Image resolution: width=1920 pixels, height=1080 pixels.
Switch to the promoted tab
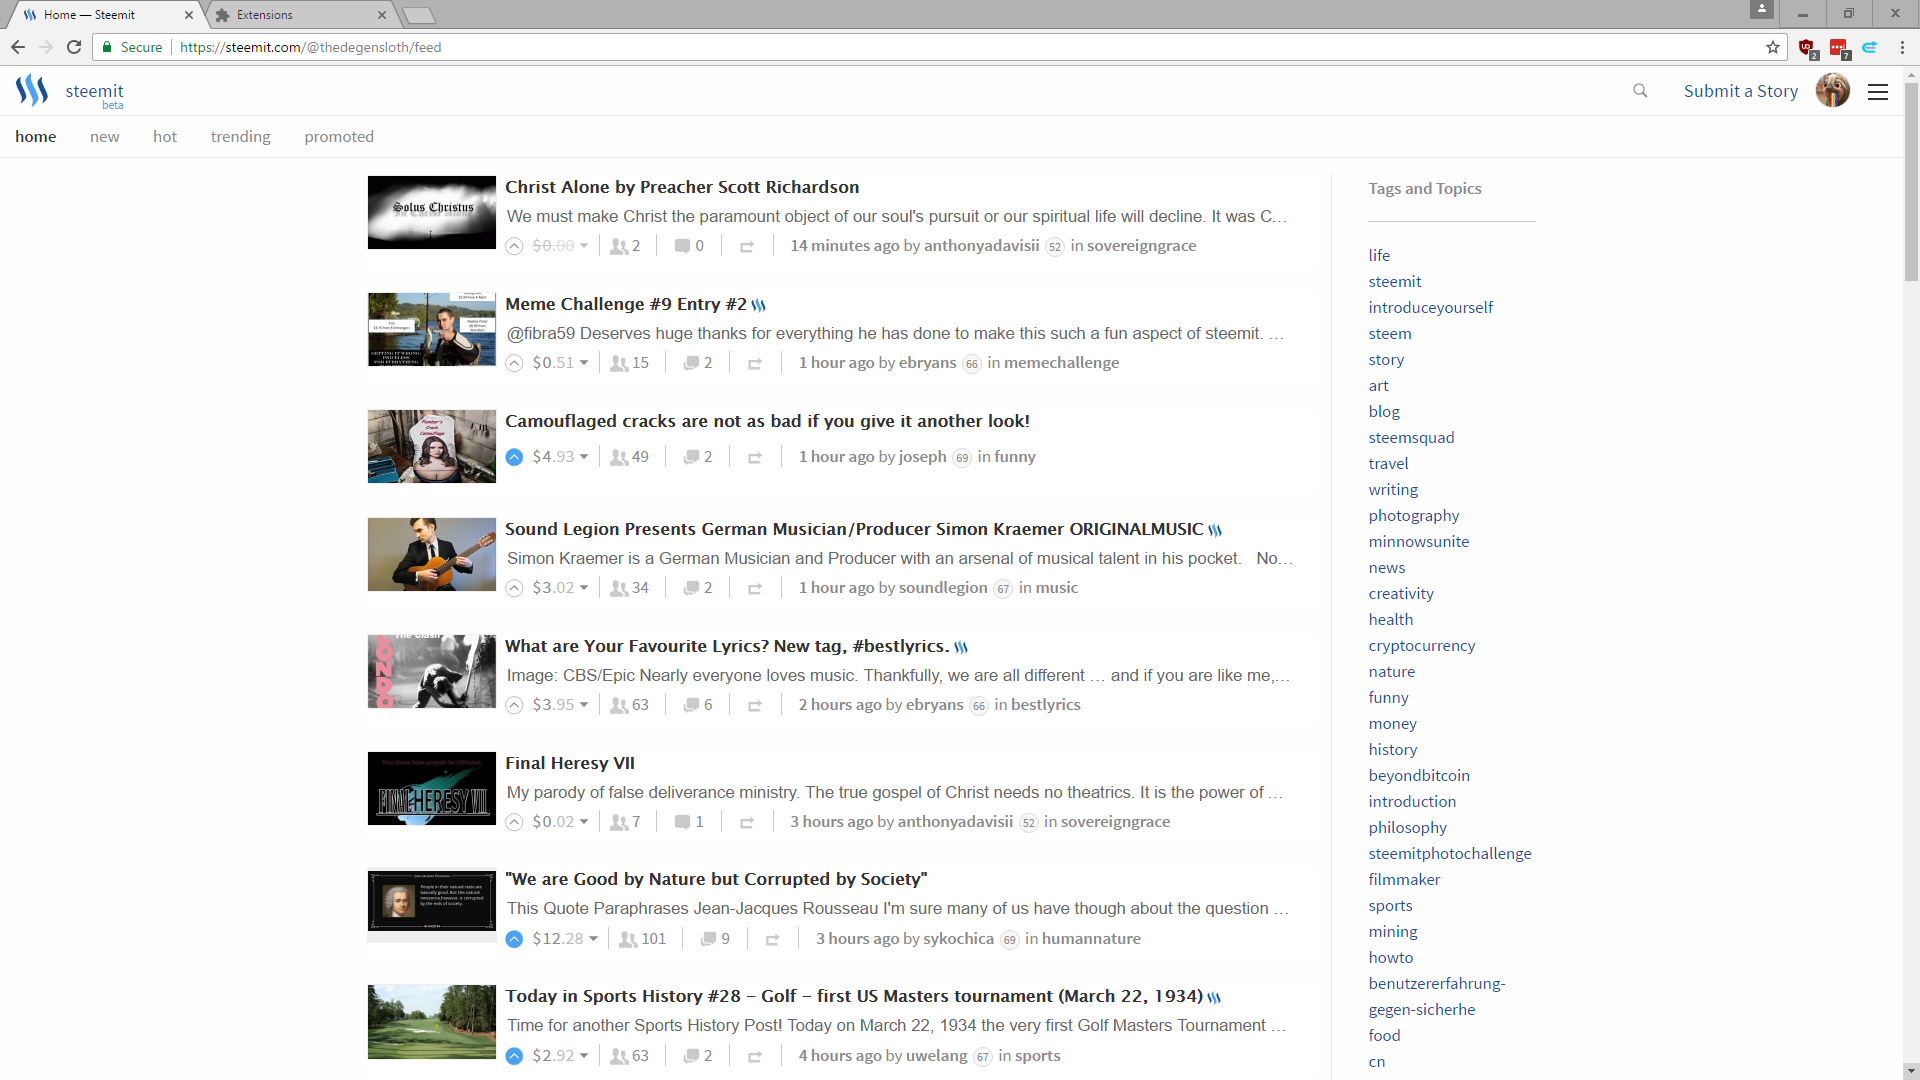pos(339,137)
